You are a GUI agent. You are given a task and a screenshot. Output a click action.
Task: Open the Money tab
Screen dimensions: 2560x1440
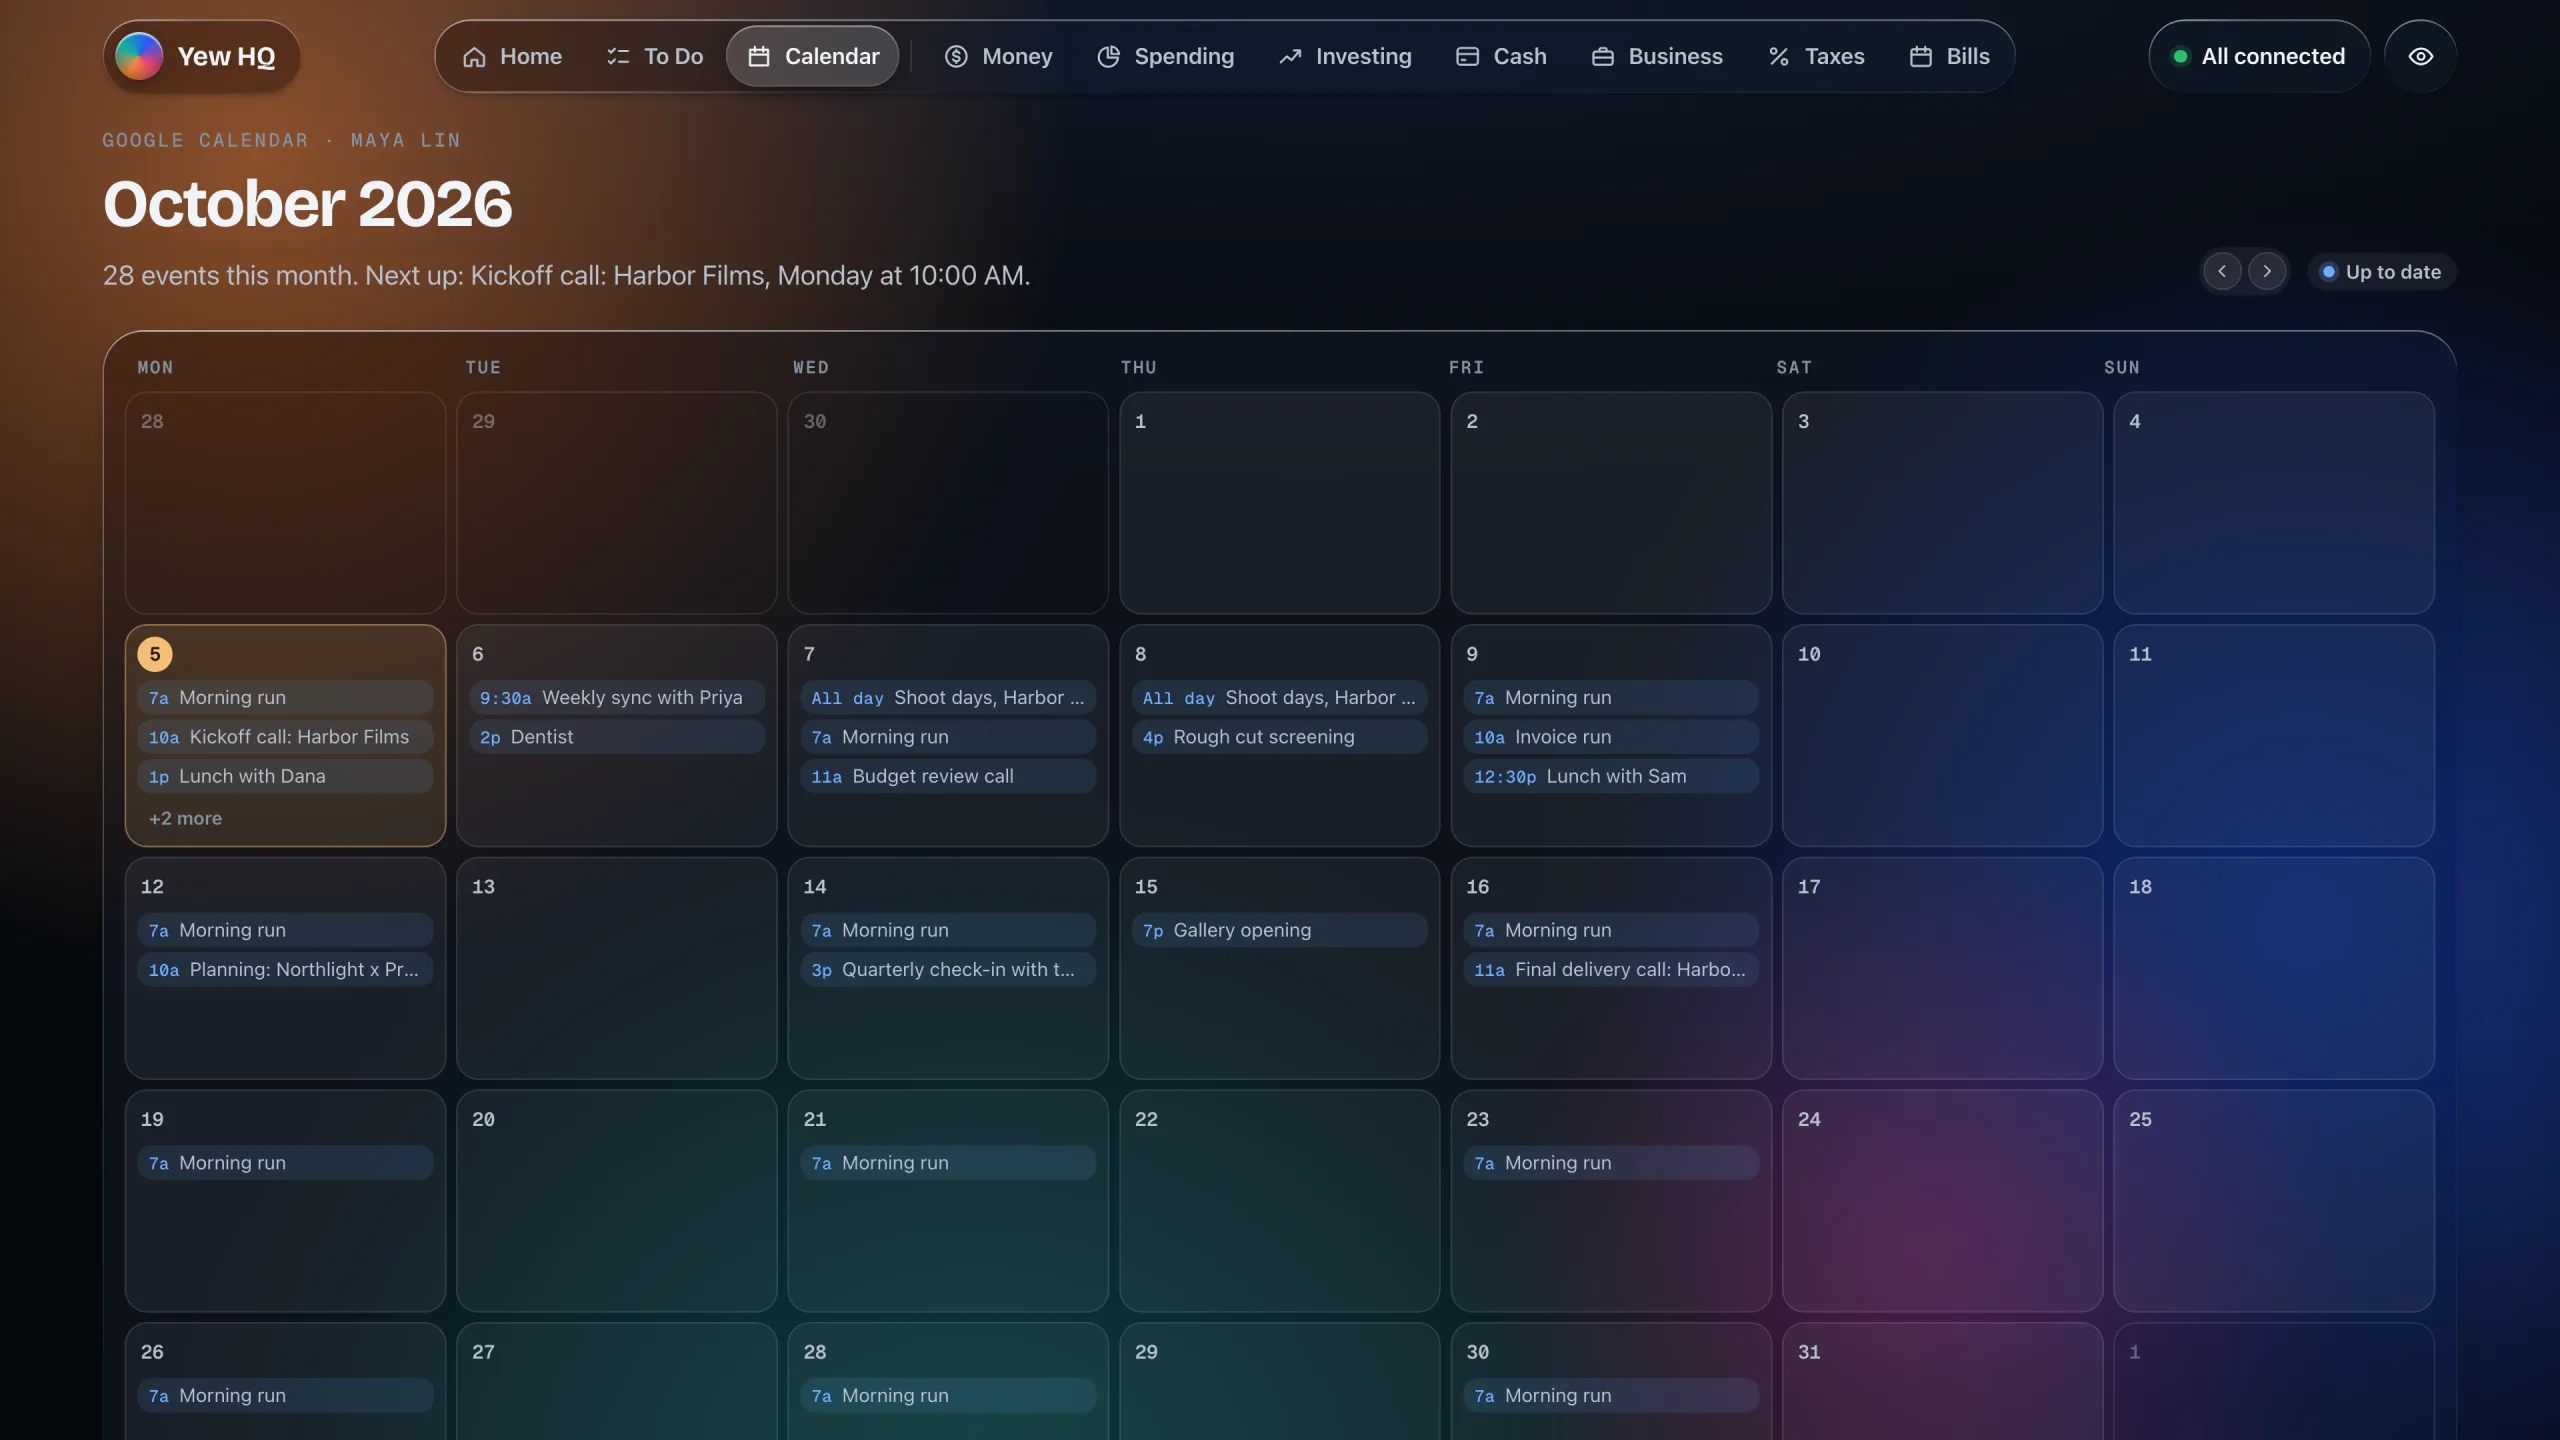coord(998,57)
